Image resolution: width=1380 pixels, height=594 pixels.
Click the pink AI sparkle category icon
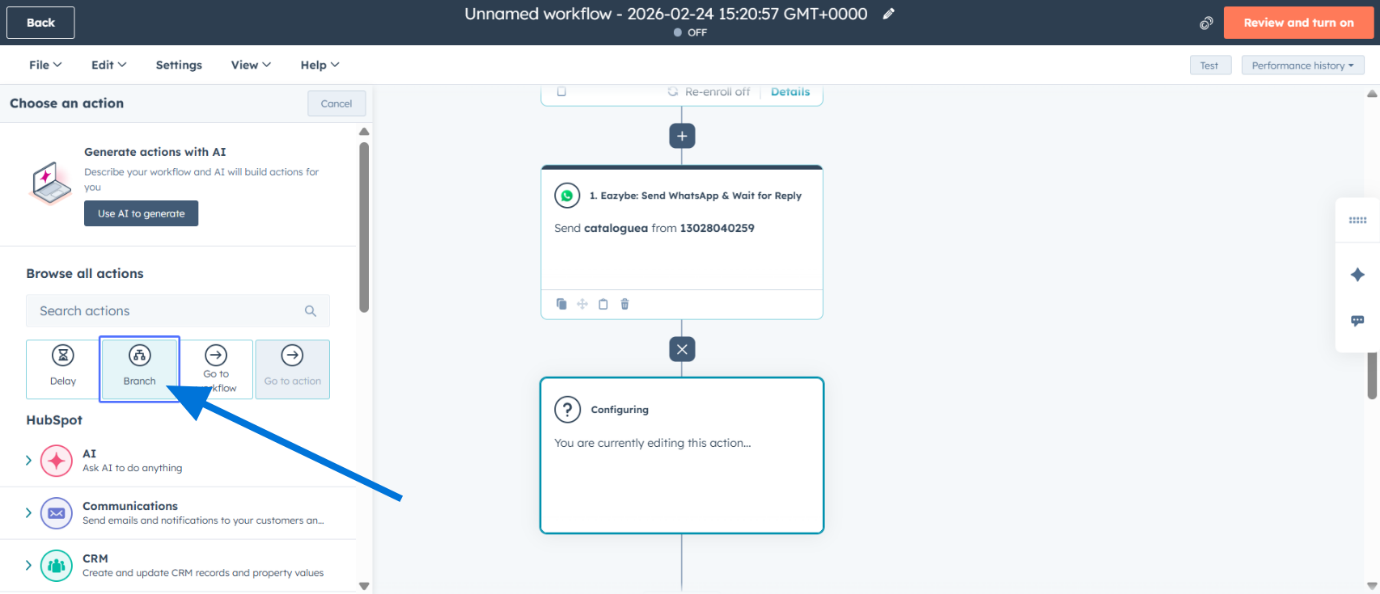(56, 461)
